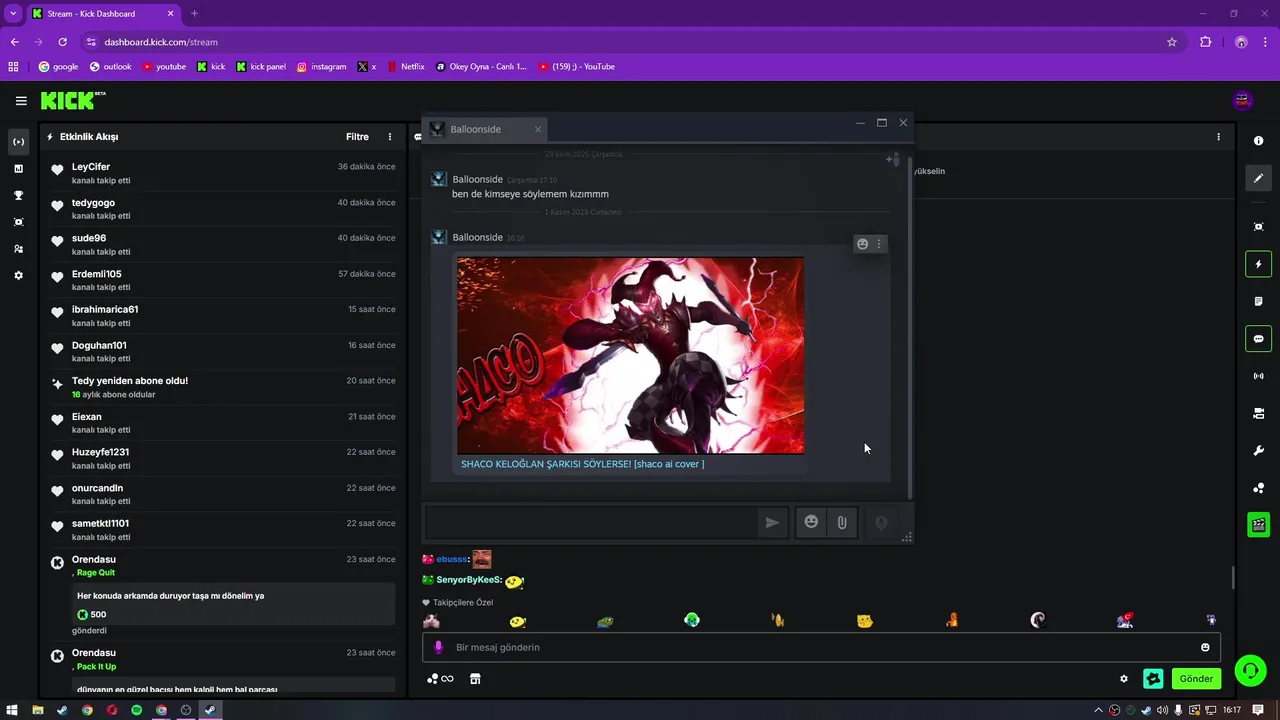Image resolution: width=1280 pixels, height=720 pixels.
Task: Open user avatar menu at top right
Action: coord(1243,100)
